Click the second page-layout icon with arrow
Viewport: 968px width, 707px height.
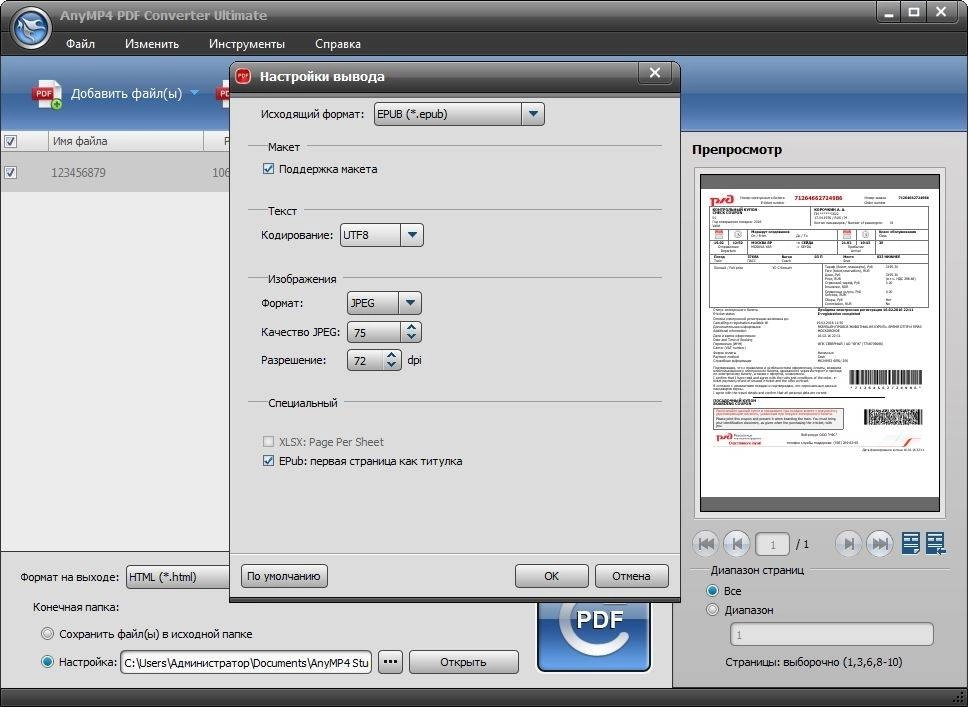(x=935, y=543)
